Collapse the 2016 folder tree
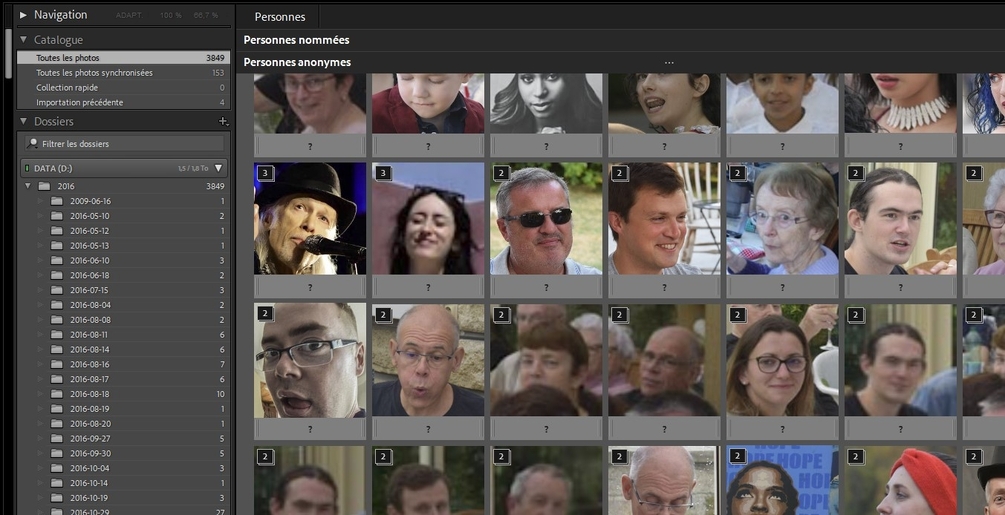1005x515 pixels. click(x=28, y=186)
